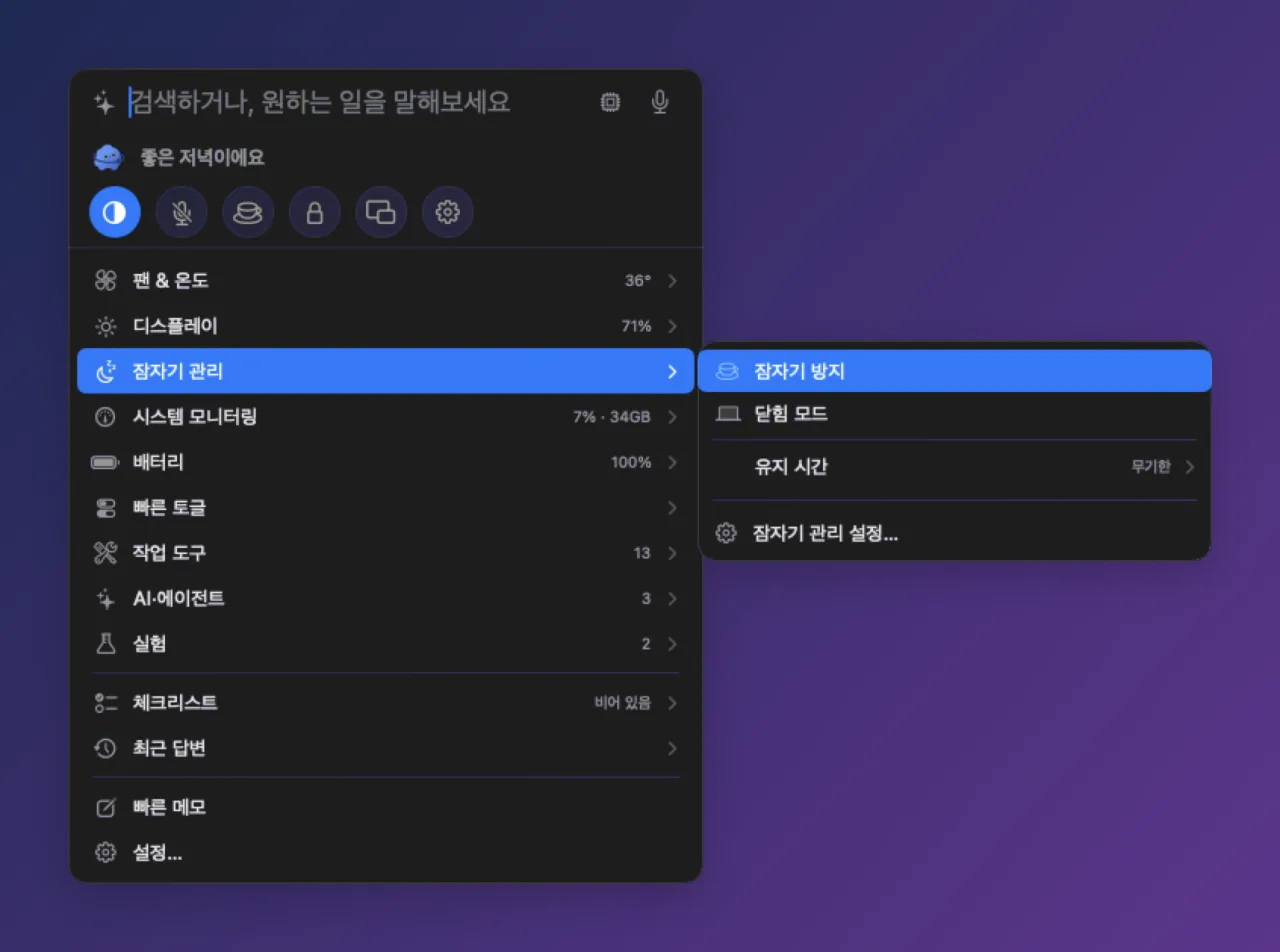The height and width of the screenshot is (952, 1280).
Task: Select the 닫힘 모드 submenu item
Action: 954,413
